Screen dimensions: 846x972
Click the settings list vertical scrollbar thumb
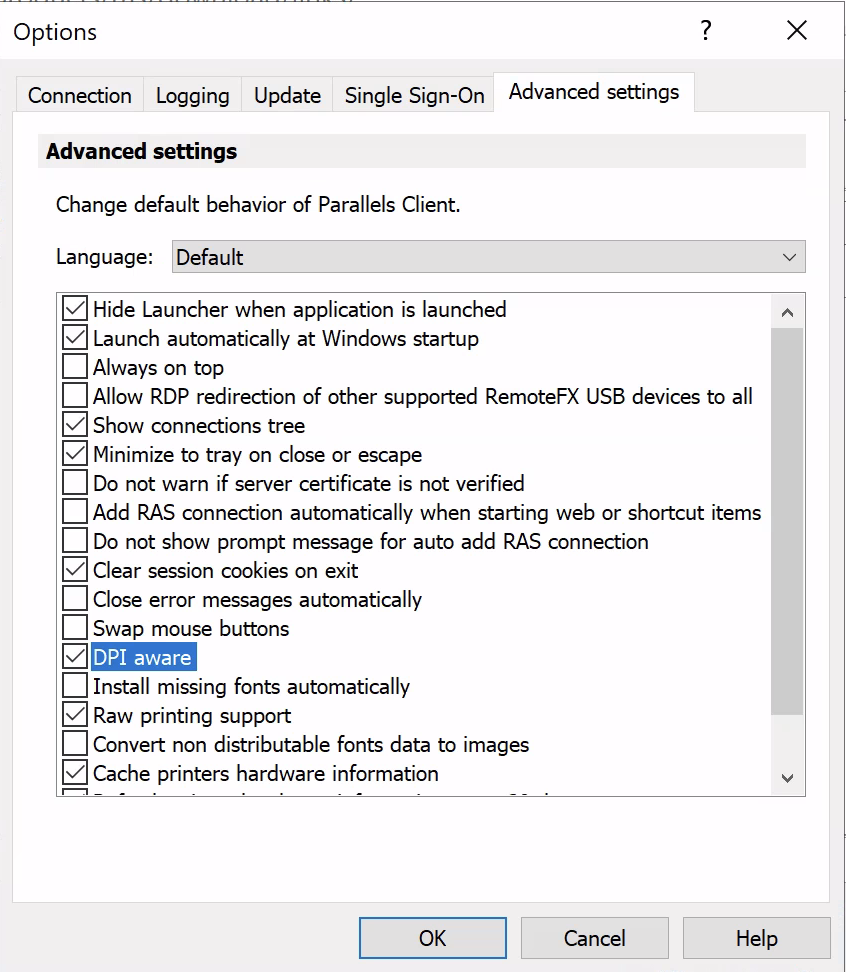787,521
